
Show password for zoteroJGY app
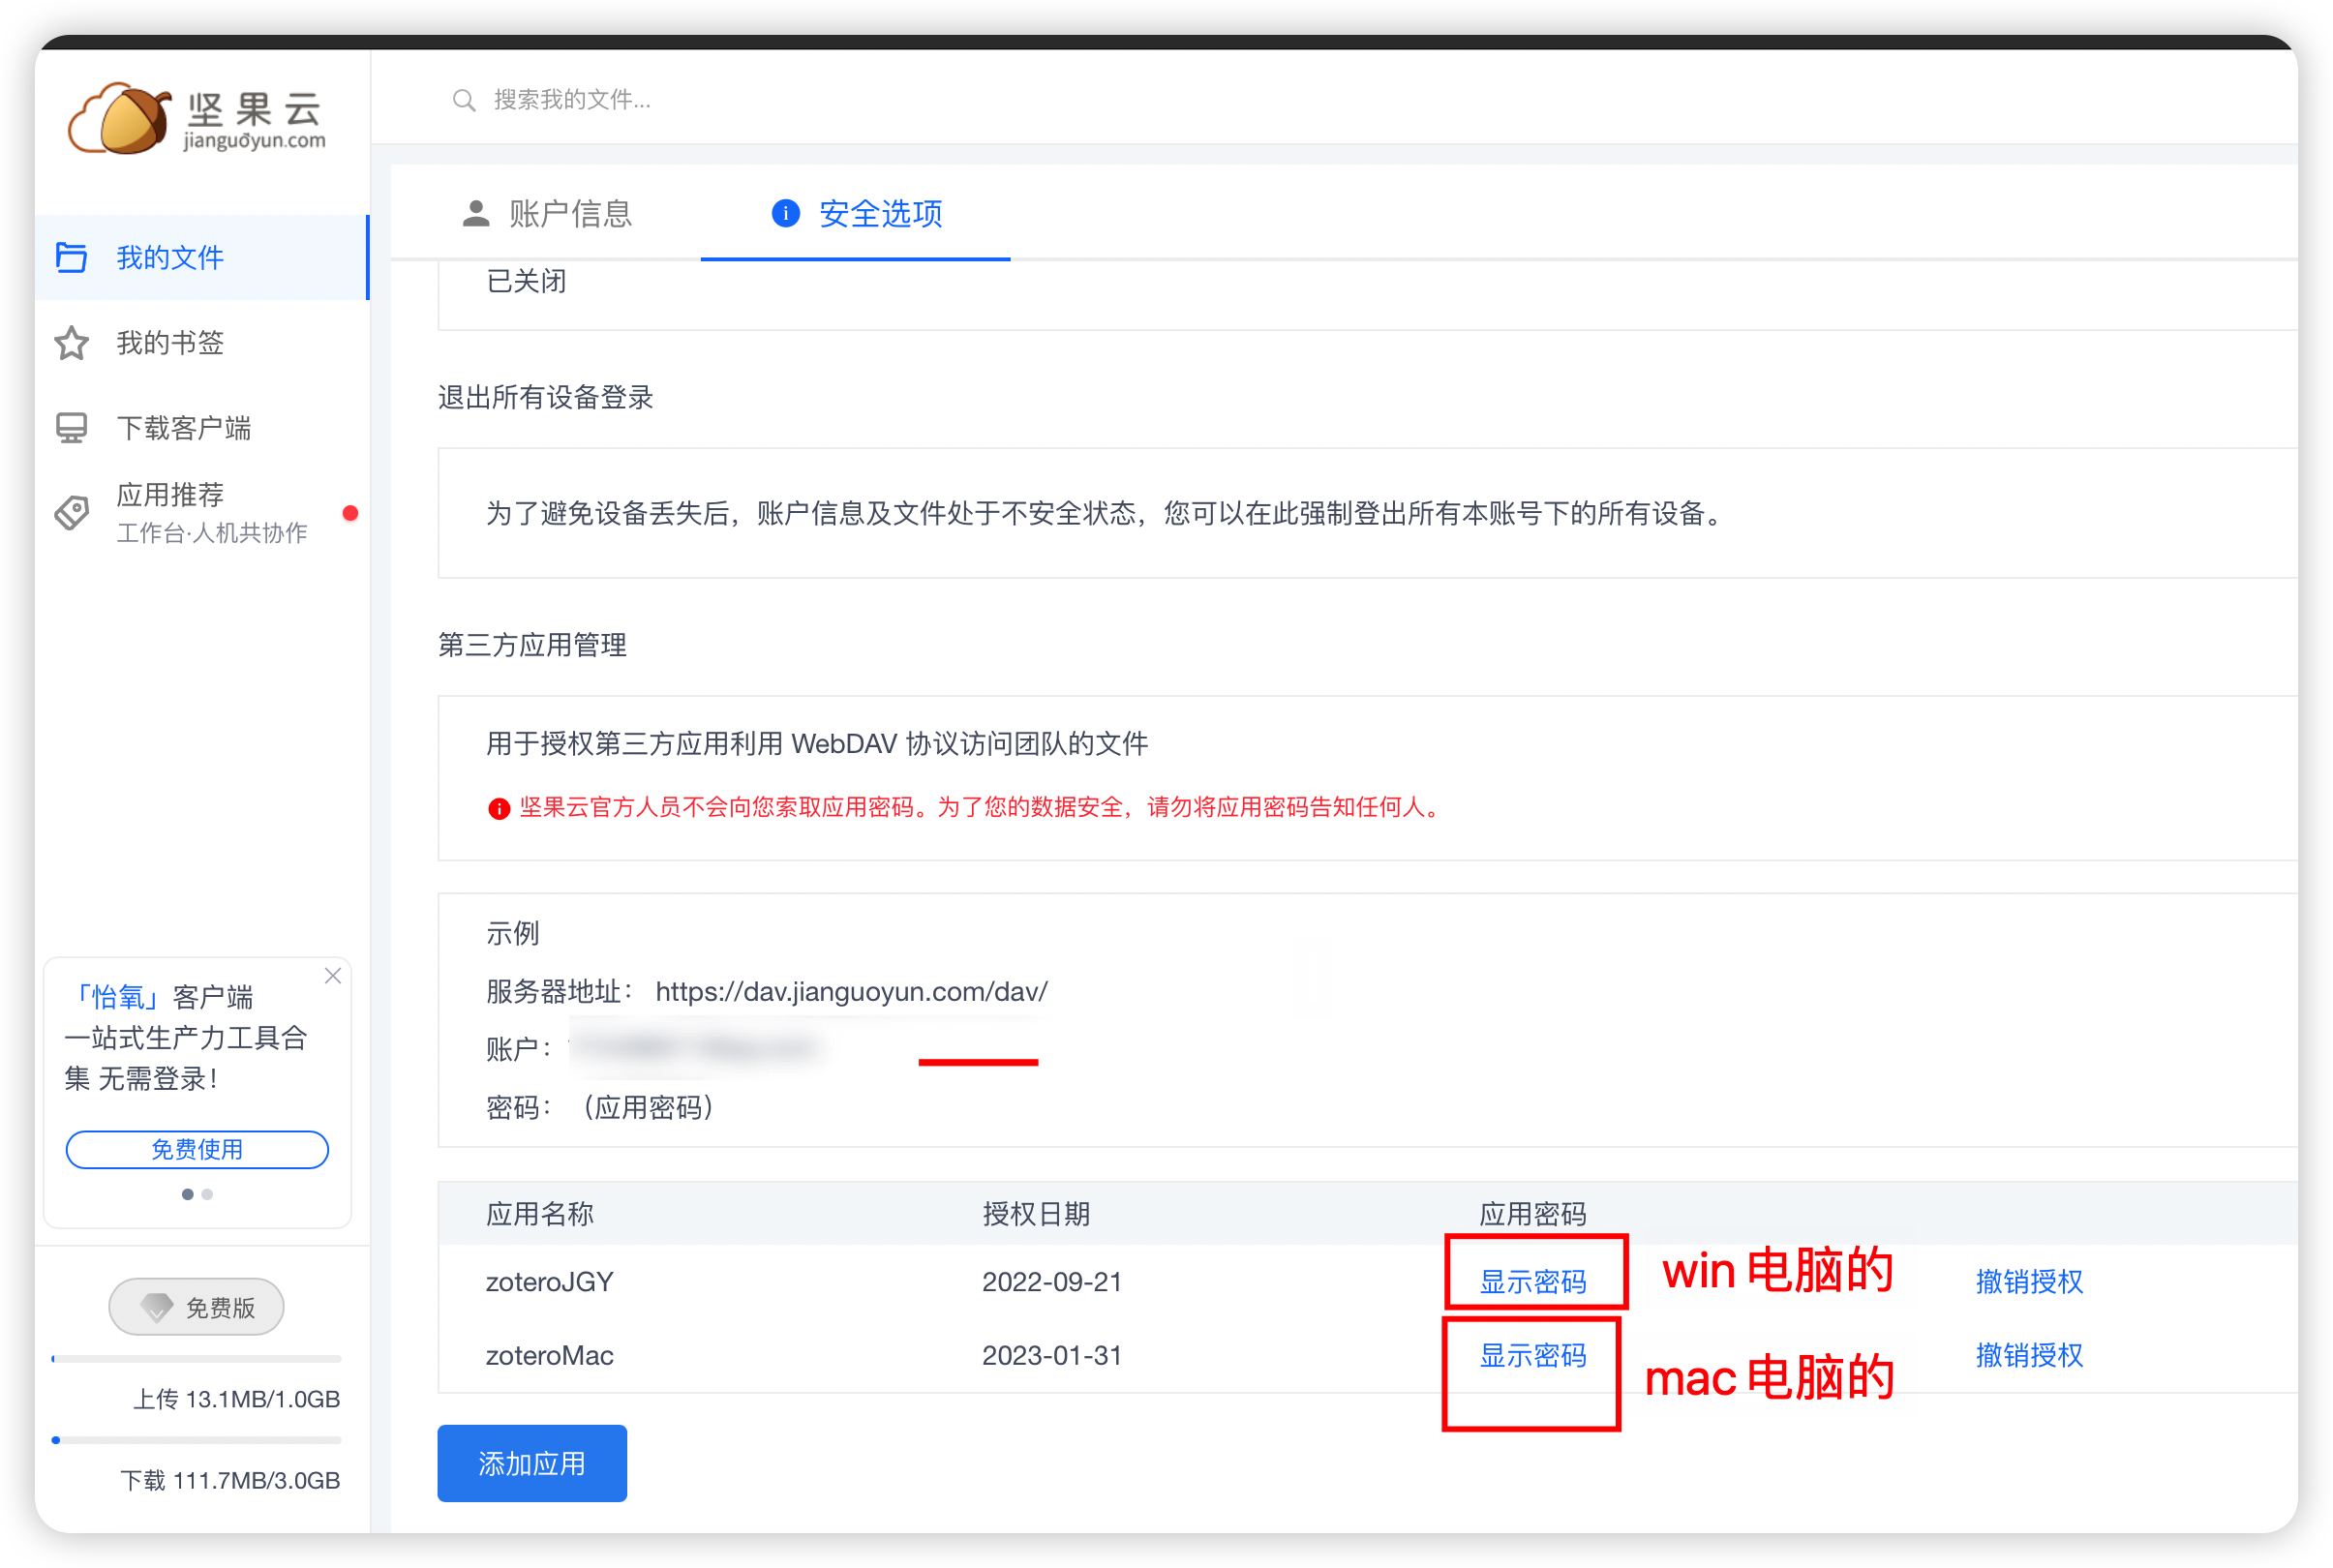1532,1281
